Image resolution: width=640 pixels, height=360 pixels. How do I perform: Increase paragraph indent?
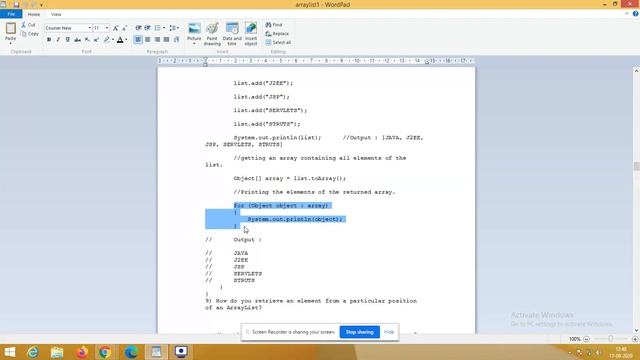[147, 28]
